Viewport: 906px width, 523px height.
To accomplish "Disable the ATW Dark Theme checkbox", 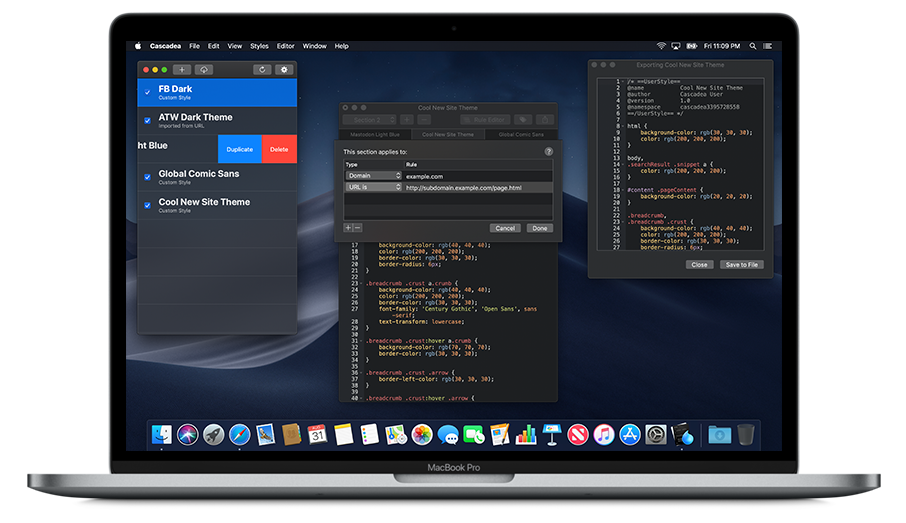I will (x=148, y=121).
